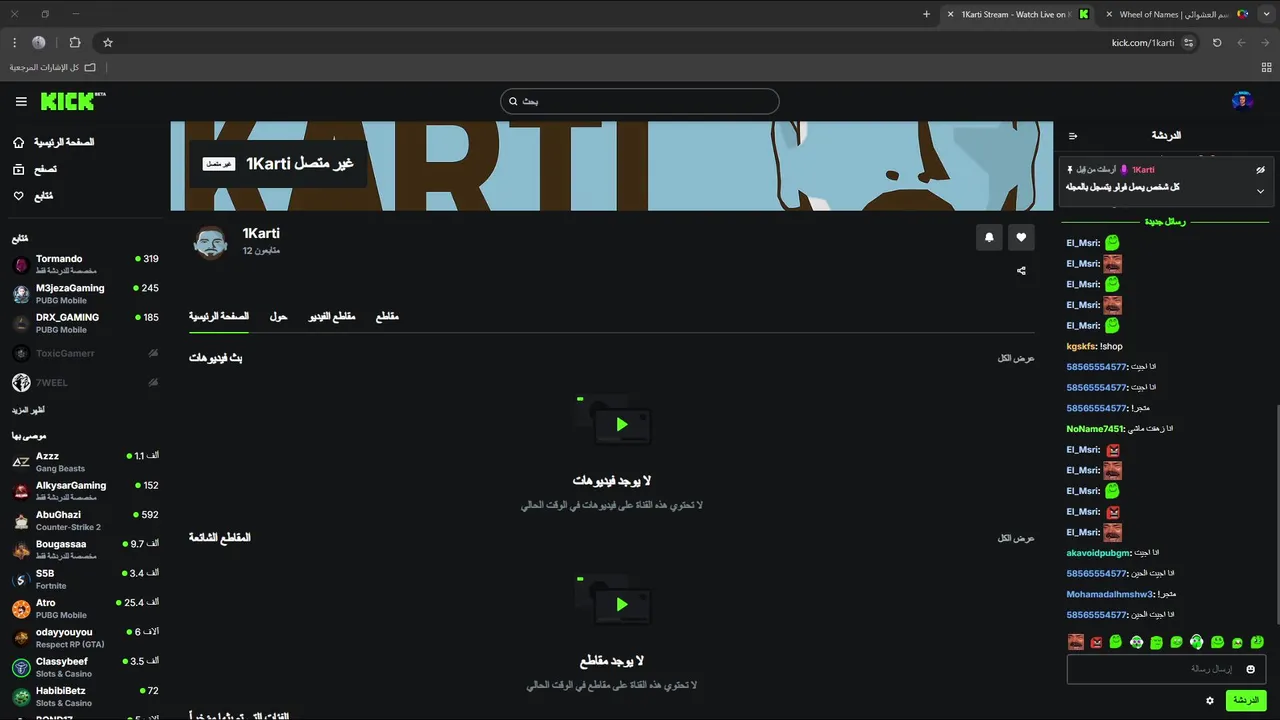Open the user profile avatar at top right
The width and height of the screenshot is (1280, 720).
(1243, 101)
